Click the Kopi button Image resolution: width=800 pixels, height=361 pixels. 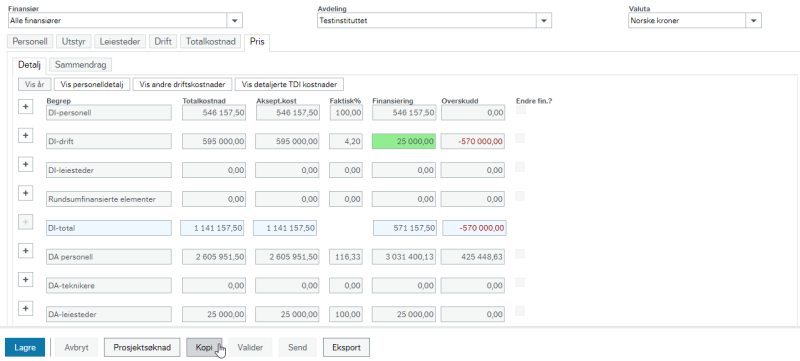coord(204,347)
